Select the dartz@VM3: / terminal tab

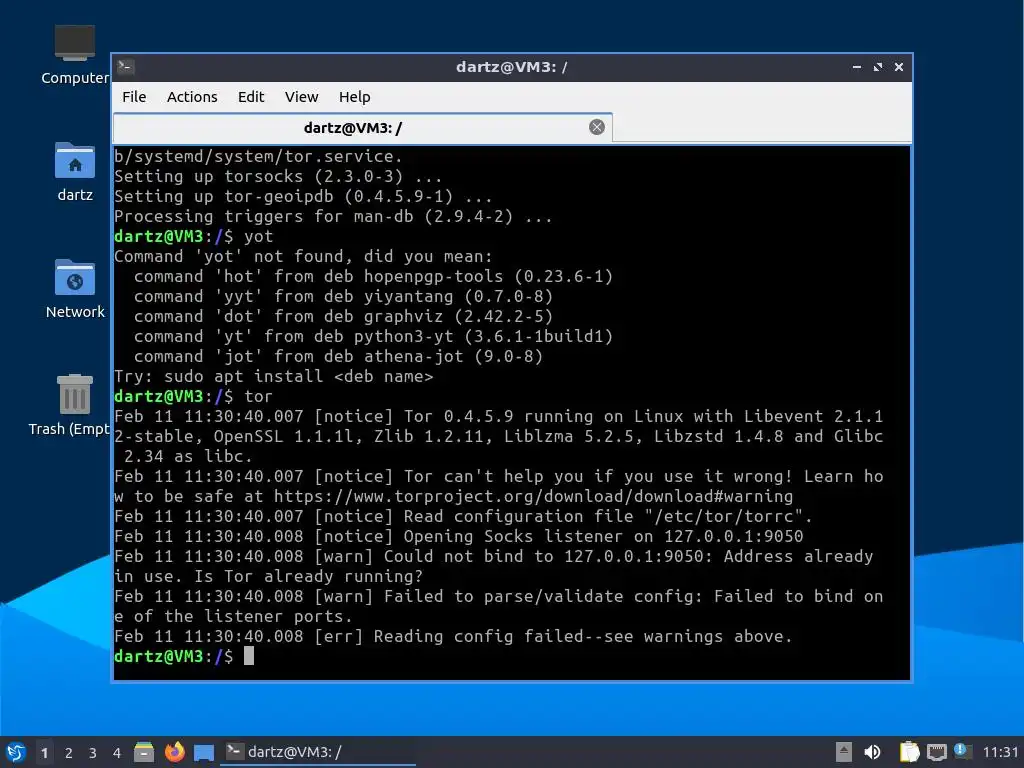click(x=362, y=127)
